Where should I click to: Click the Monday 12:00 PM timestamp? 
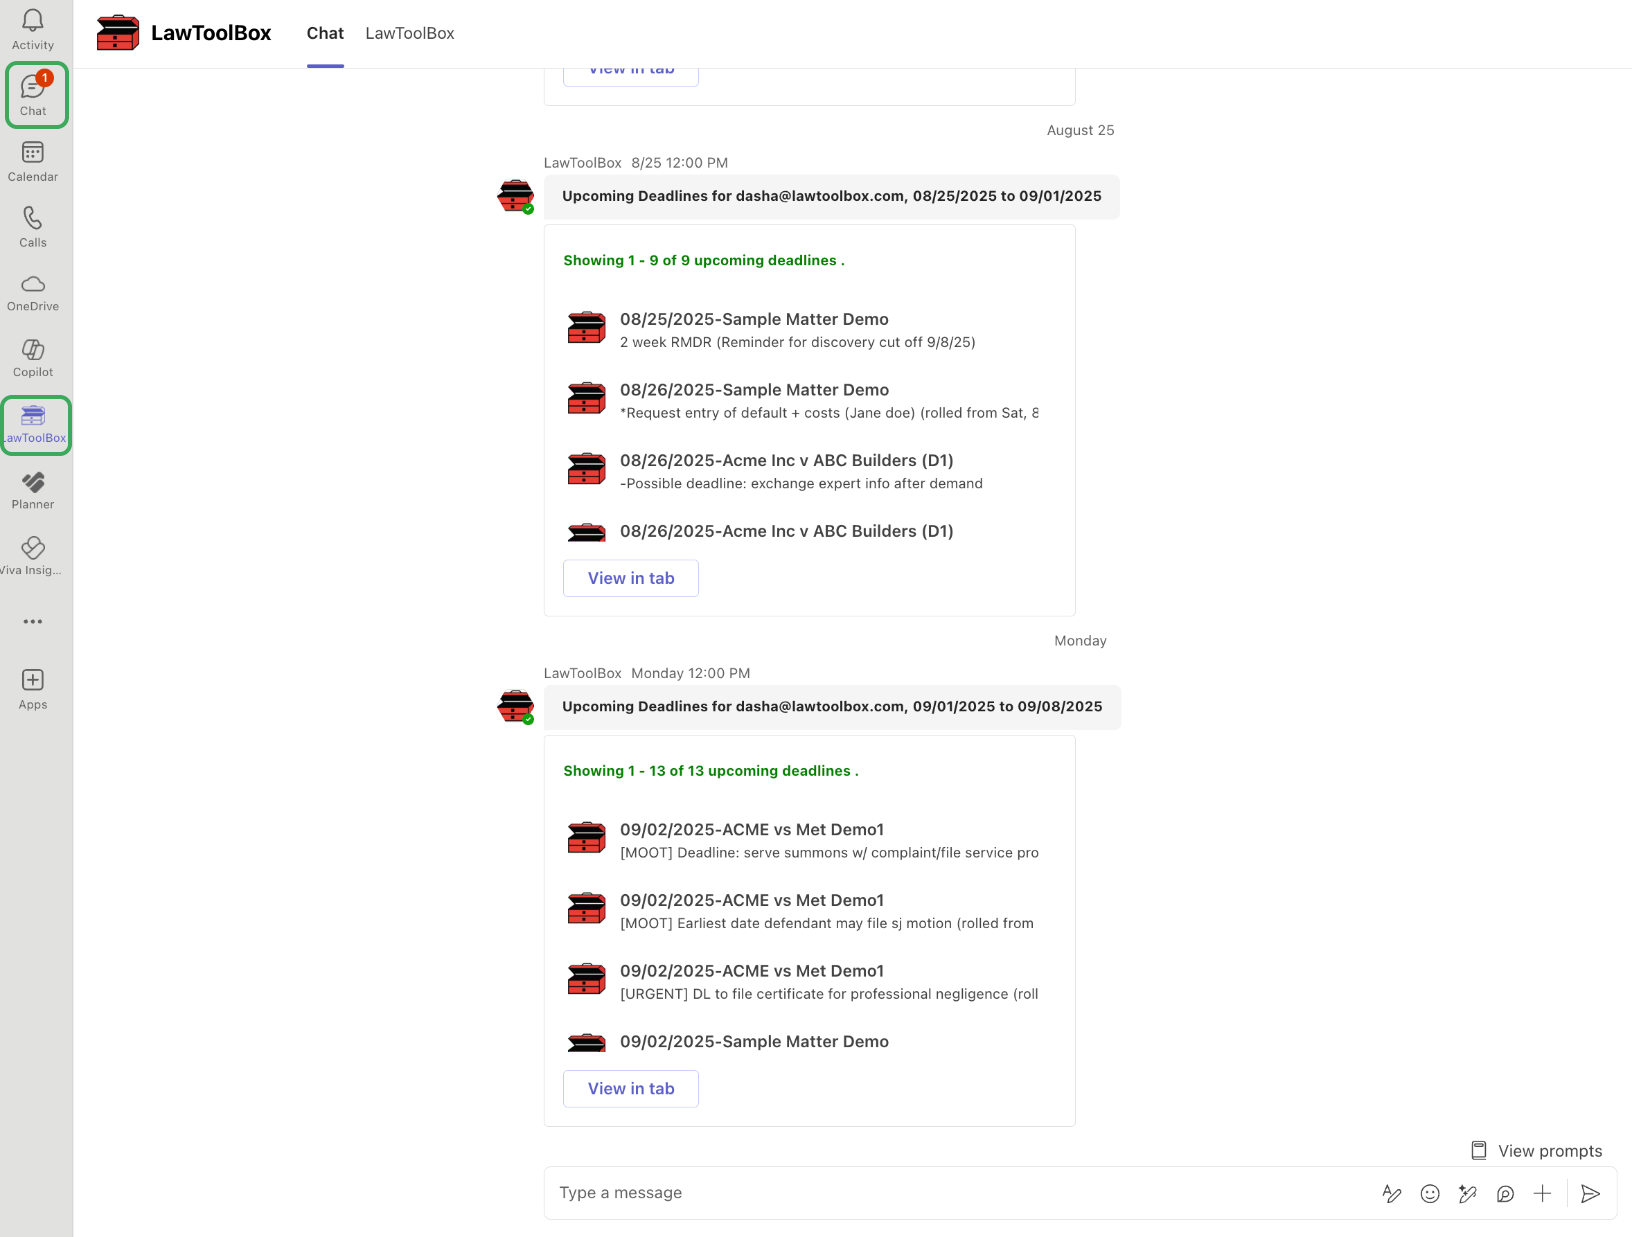click(x=690, y=674)
